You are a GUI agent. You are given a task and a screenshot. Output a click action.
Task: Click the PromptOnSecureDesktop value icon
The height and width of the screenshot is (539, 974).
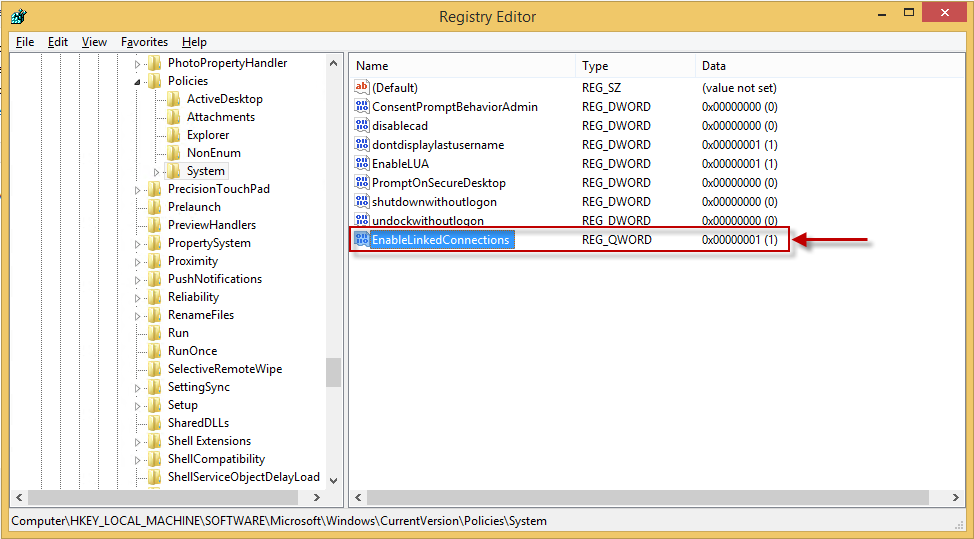point(362,183)
